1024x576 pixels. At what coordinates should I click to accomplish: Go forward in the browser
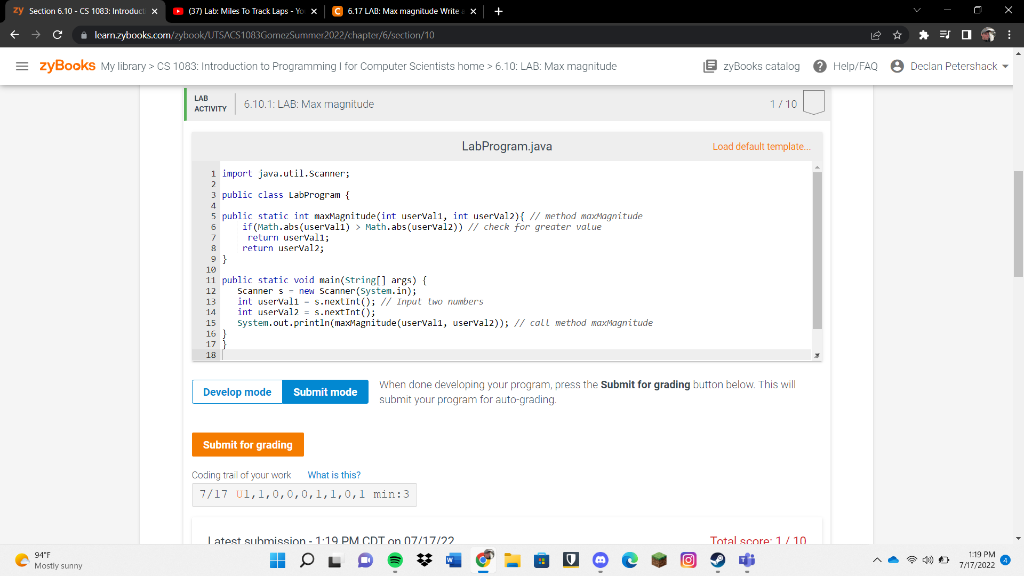36,35
